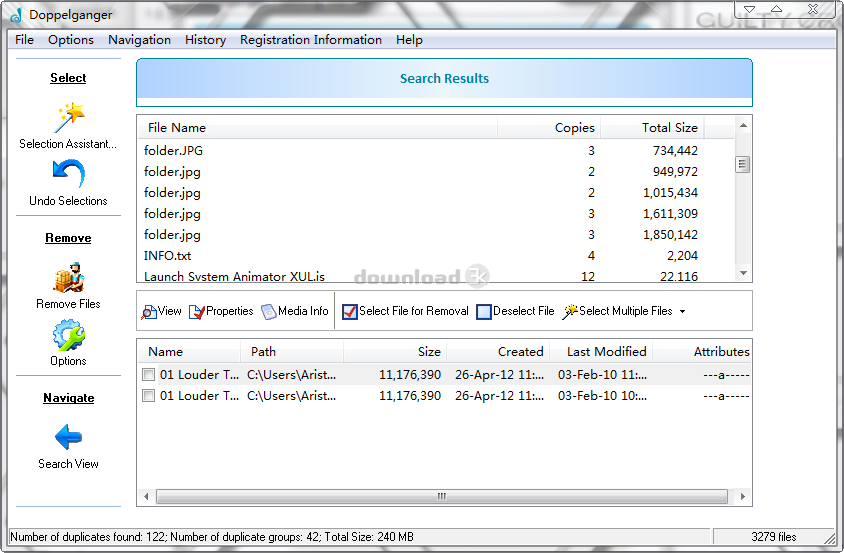
Task: Sort by File Name column header
Action: point(318,128)
